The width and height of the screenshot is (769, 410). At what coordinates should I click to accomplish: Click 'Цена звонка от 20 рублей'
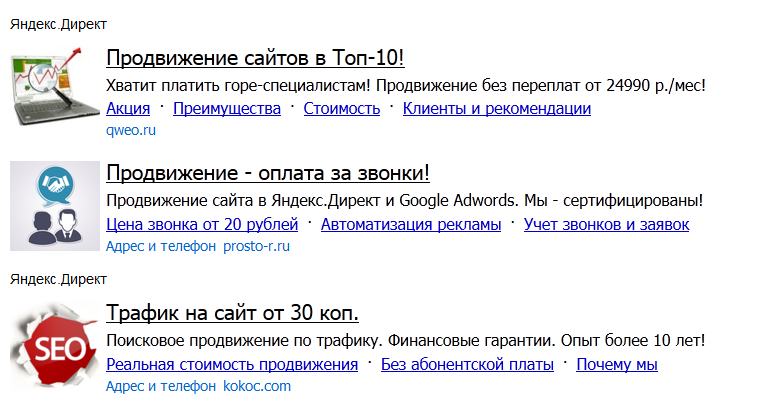[202, 224]
